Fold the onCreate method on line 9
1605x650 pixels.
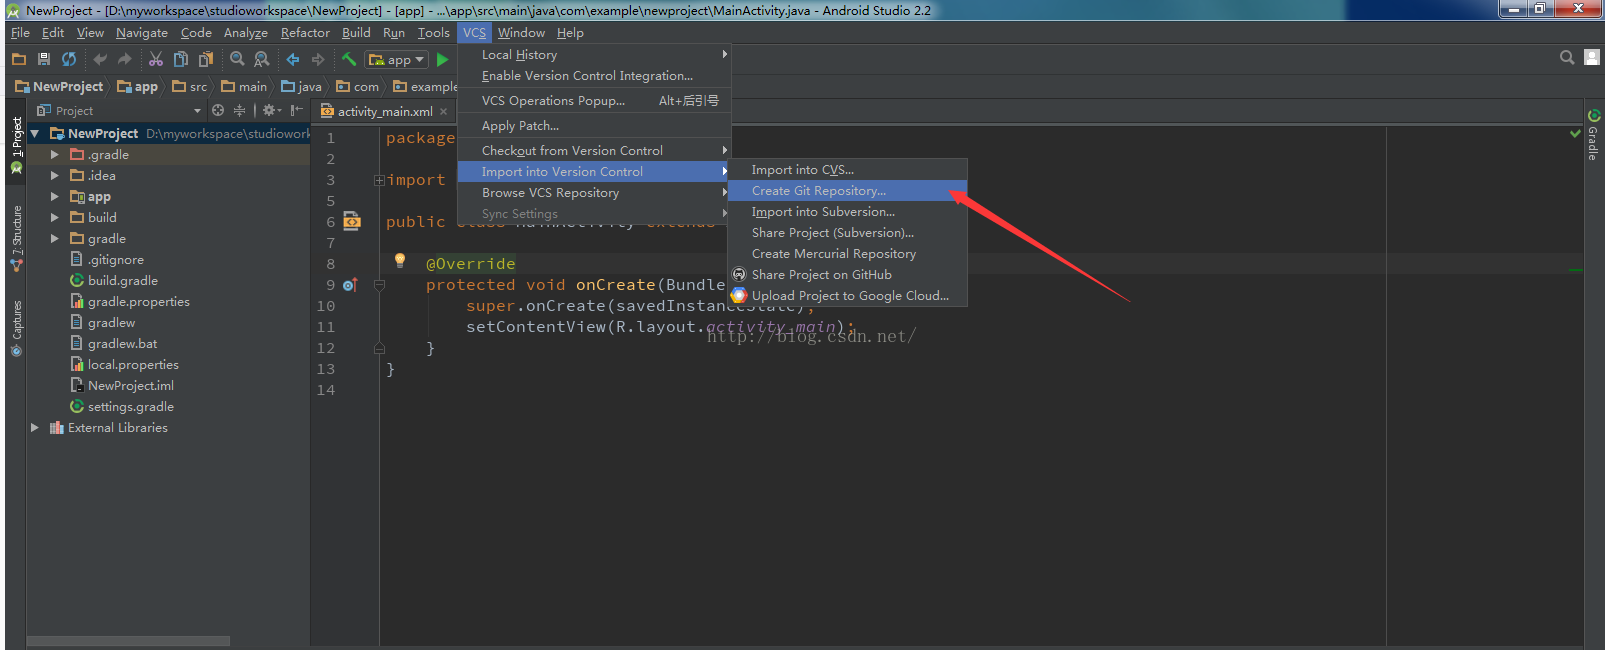(380, 285)
